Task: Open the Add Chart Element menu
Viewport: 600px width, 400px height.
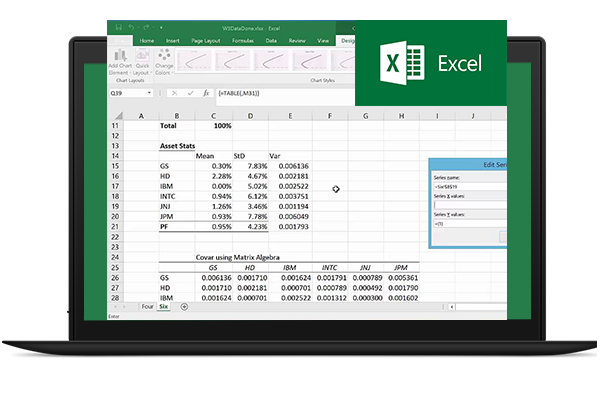Action: pos(120,62)
